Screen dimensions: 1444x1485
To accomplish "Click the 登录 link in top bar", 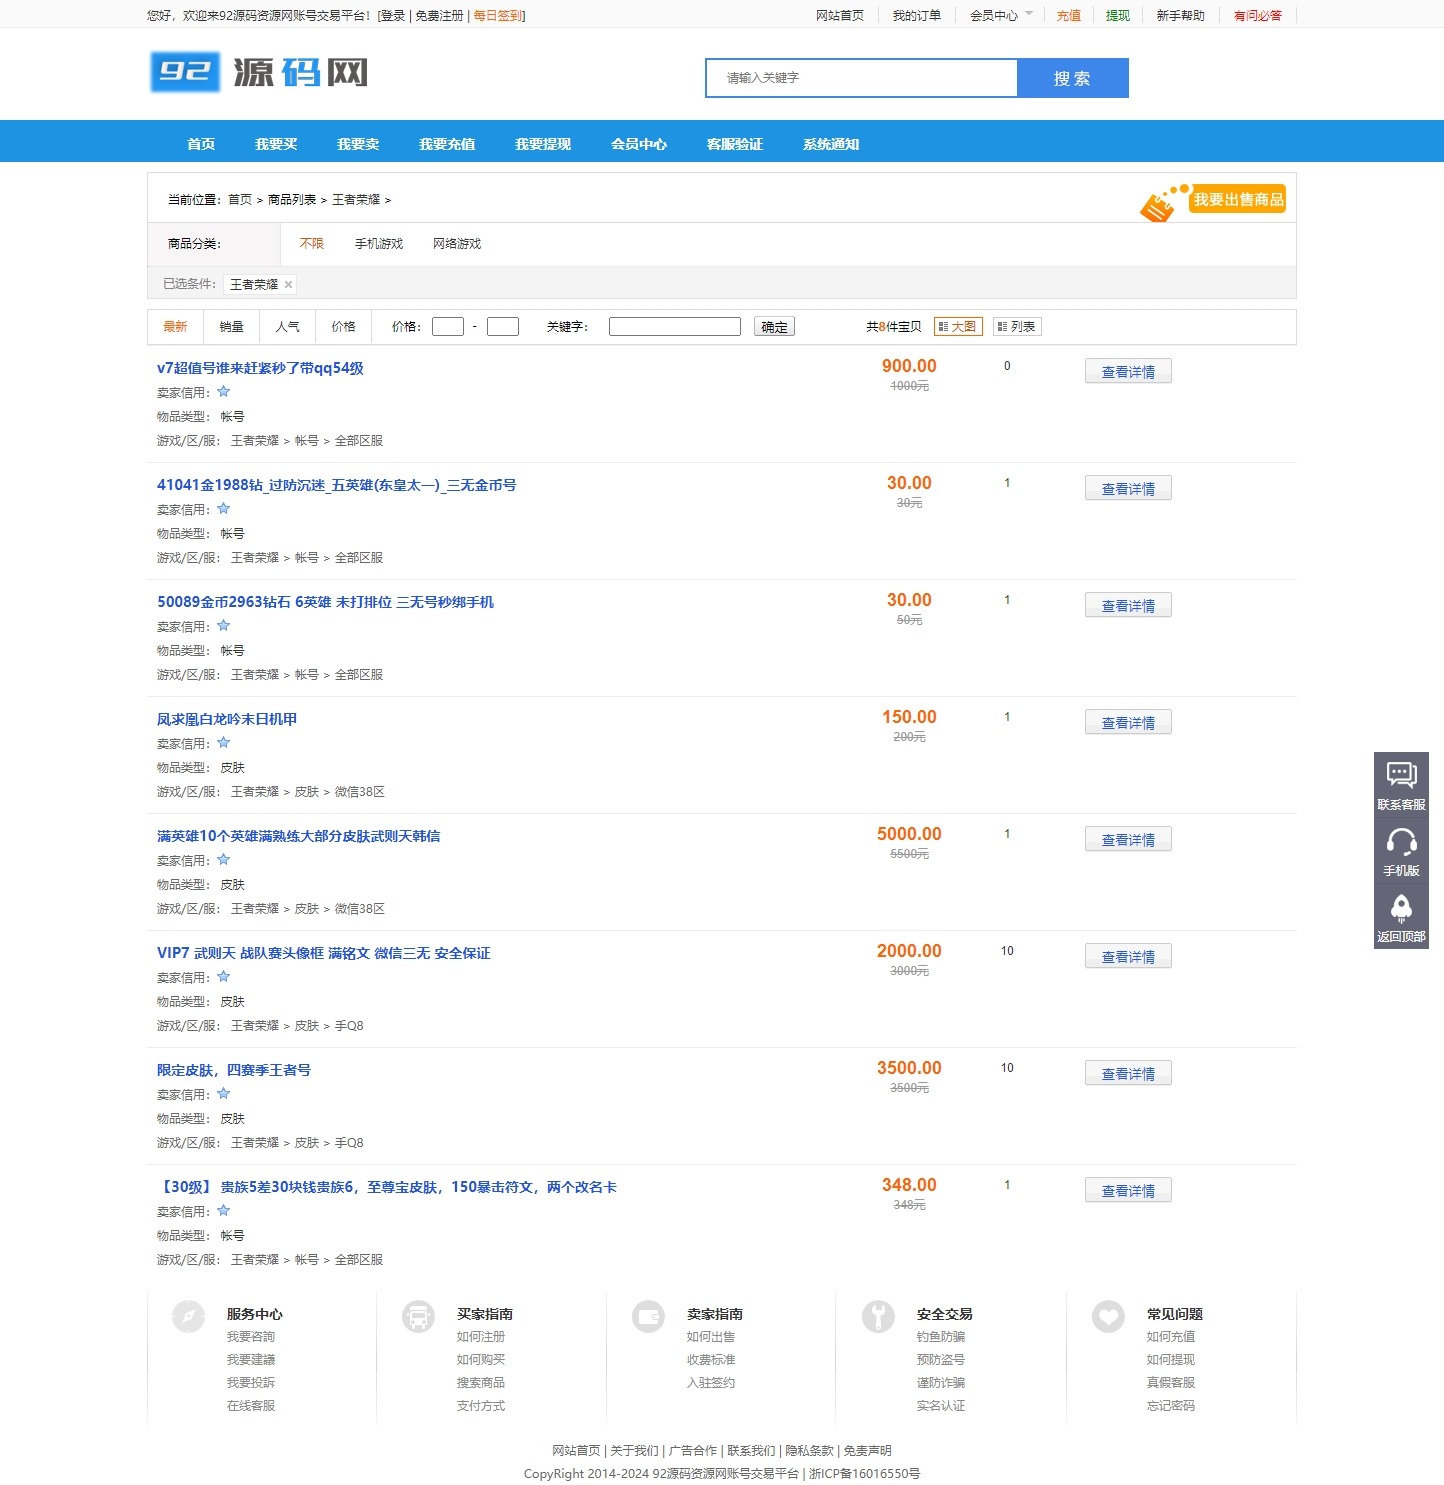I will [x=392, y=16].
